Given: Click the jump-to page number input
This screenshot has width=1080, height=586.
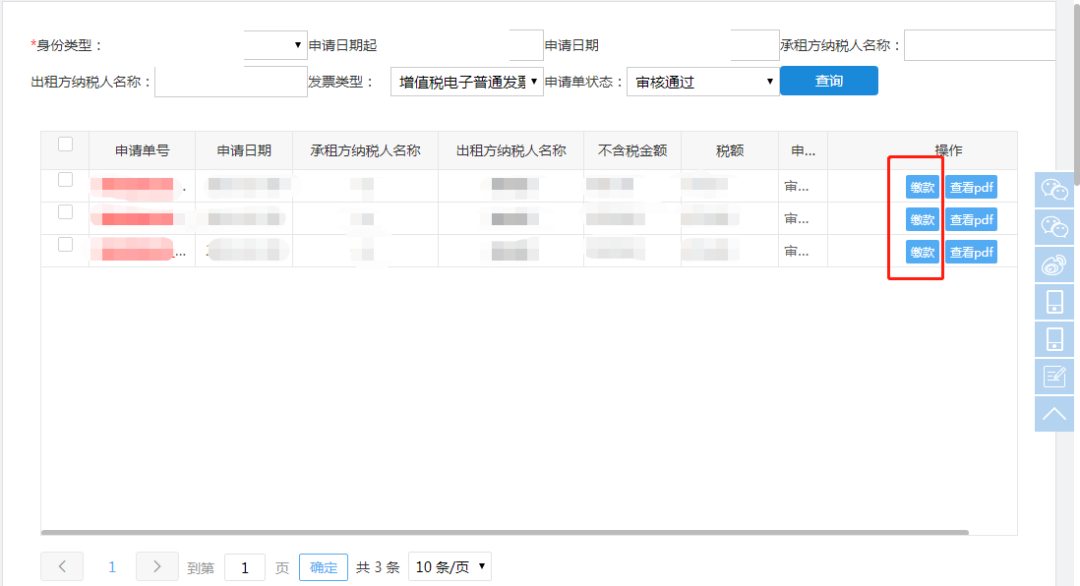Looking at the screenshot, I should pyautogui.click(x=245, y=567).
